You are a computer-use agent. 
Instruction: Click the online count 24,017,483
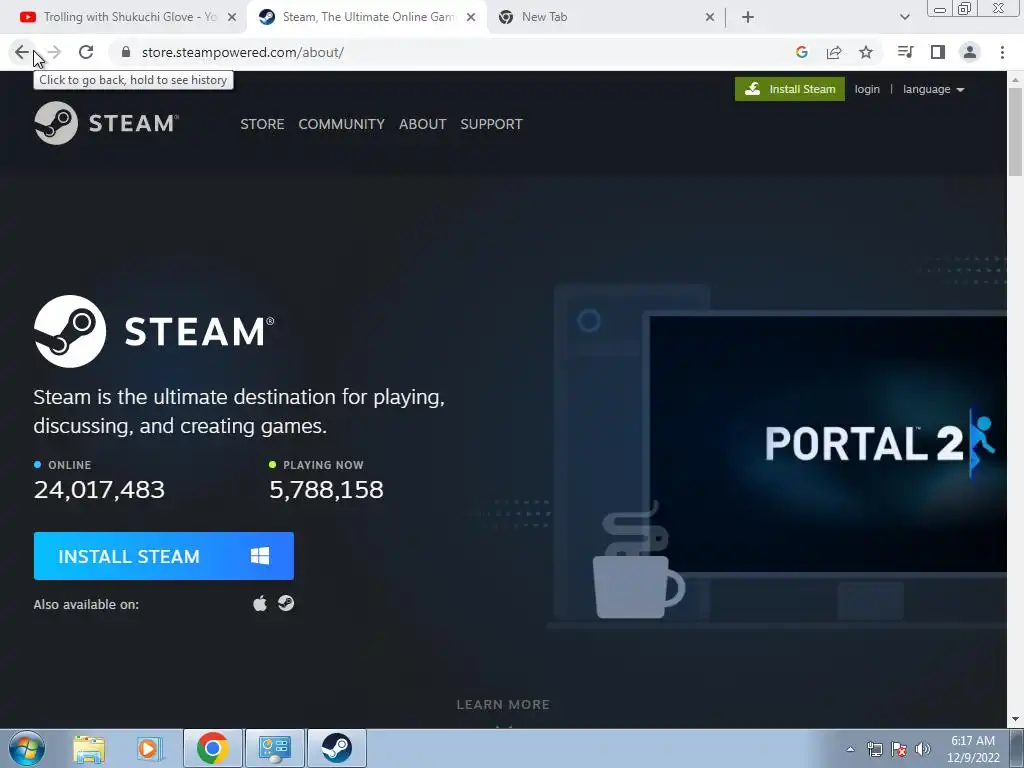click(99, 490)
